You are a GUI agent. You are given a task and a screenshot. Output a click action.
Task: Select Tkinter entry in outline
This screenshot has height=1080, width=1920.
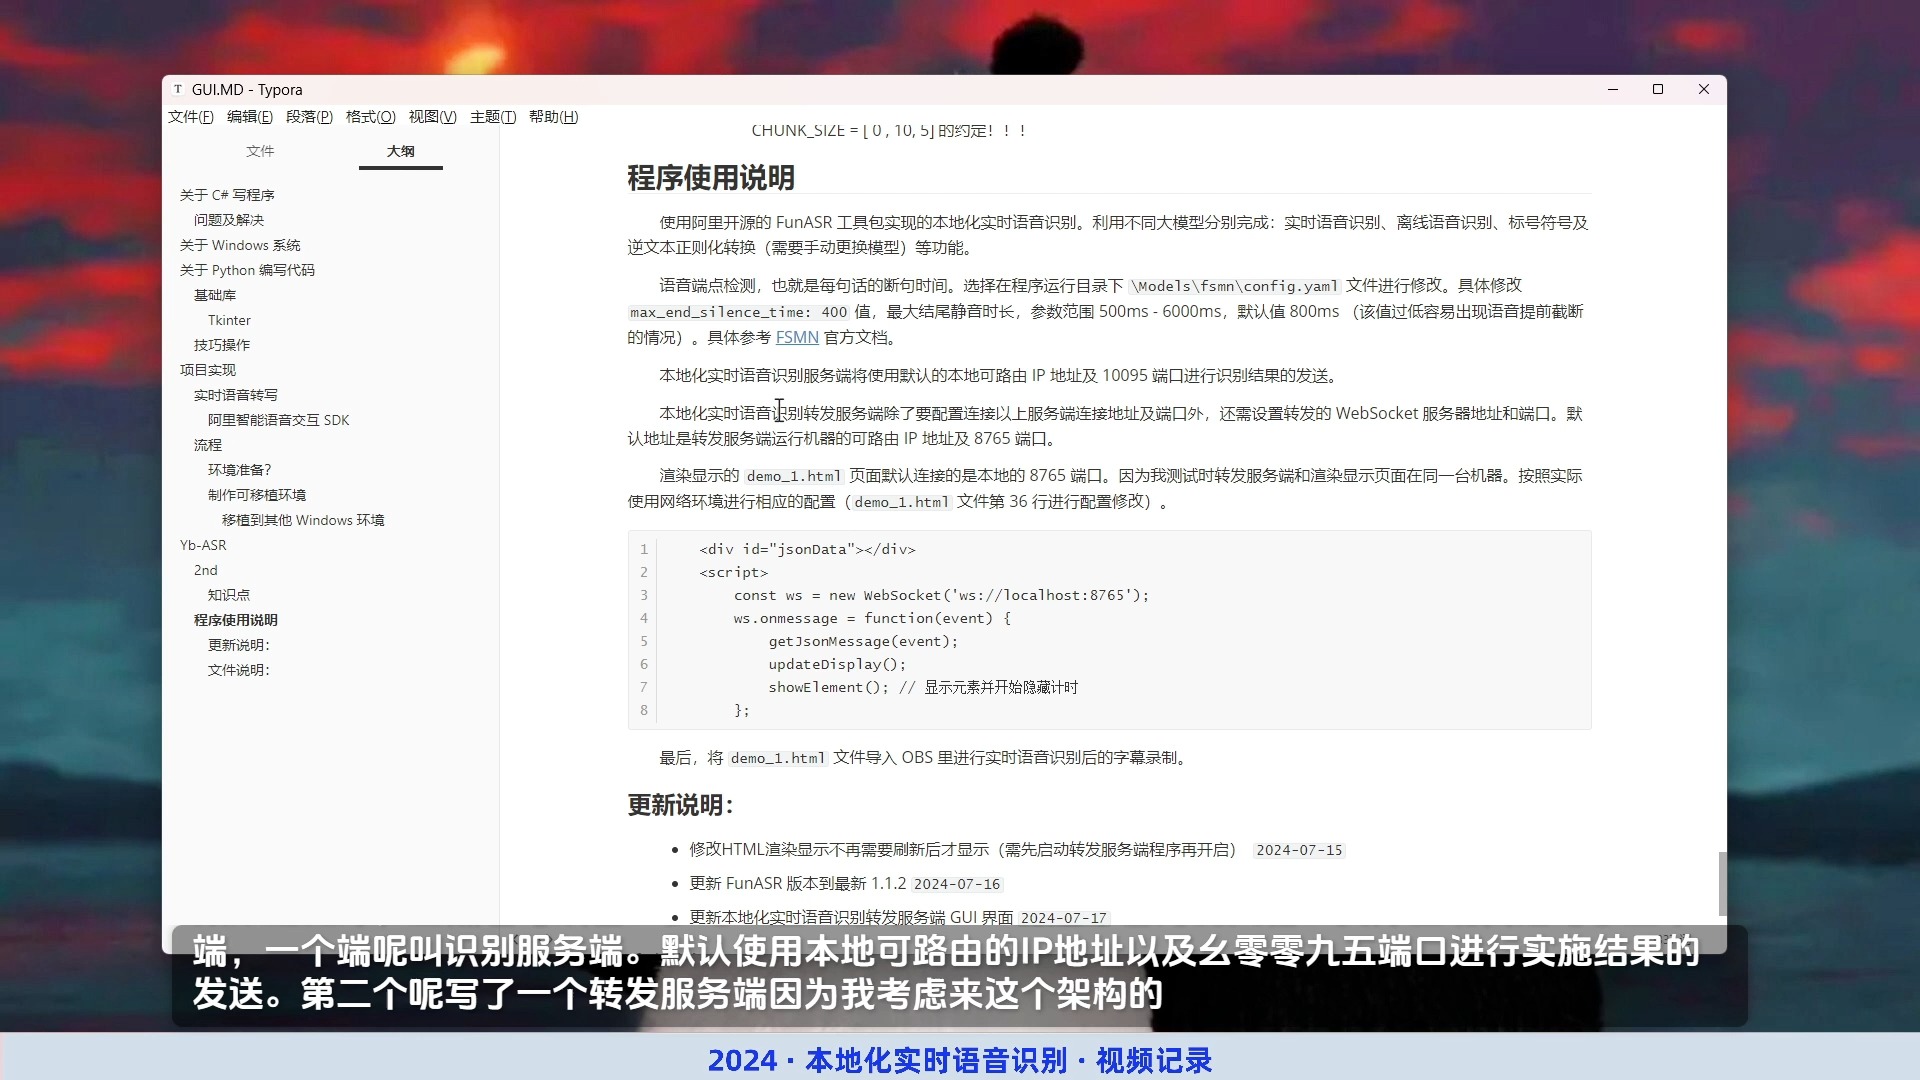229,320
